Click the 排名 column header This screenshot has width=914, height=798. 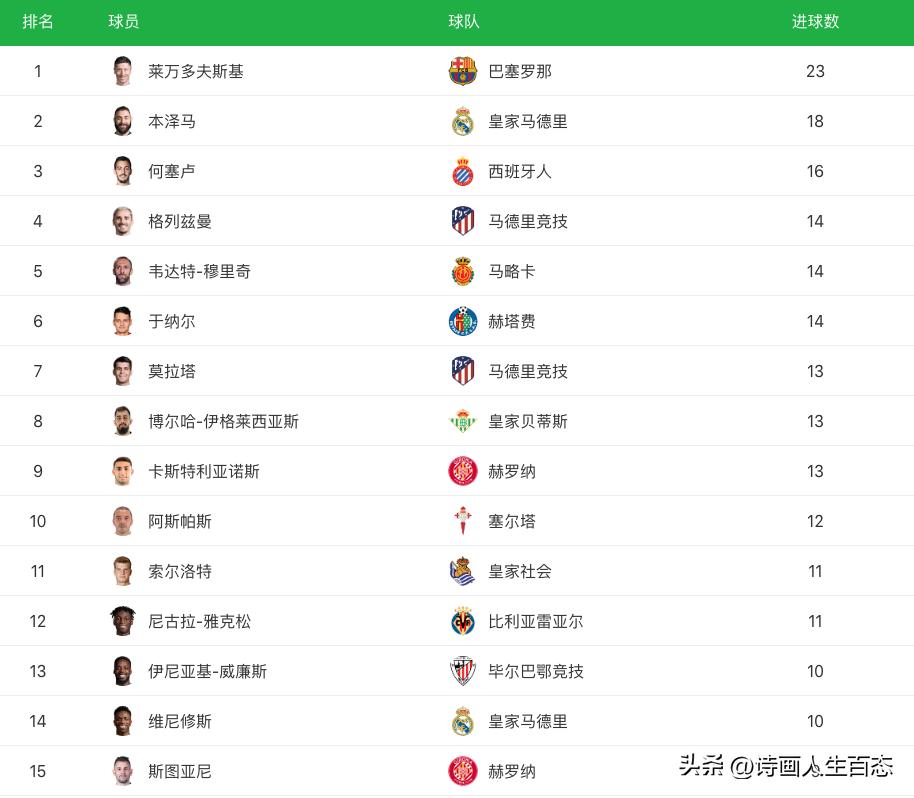pyautogui.click(x=38, y=22)
